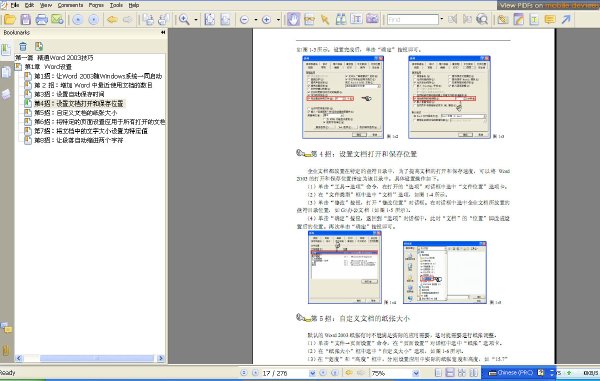Open the Comments menu
600x381 pixels.
tap(70, 5)
